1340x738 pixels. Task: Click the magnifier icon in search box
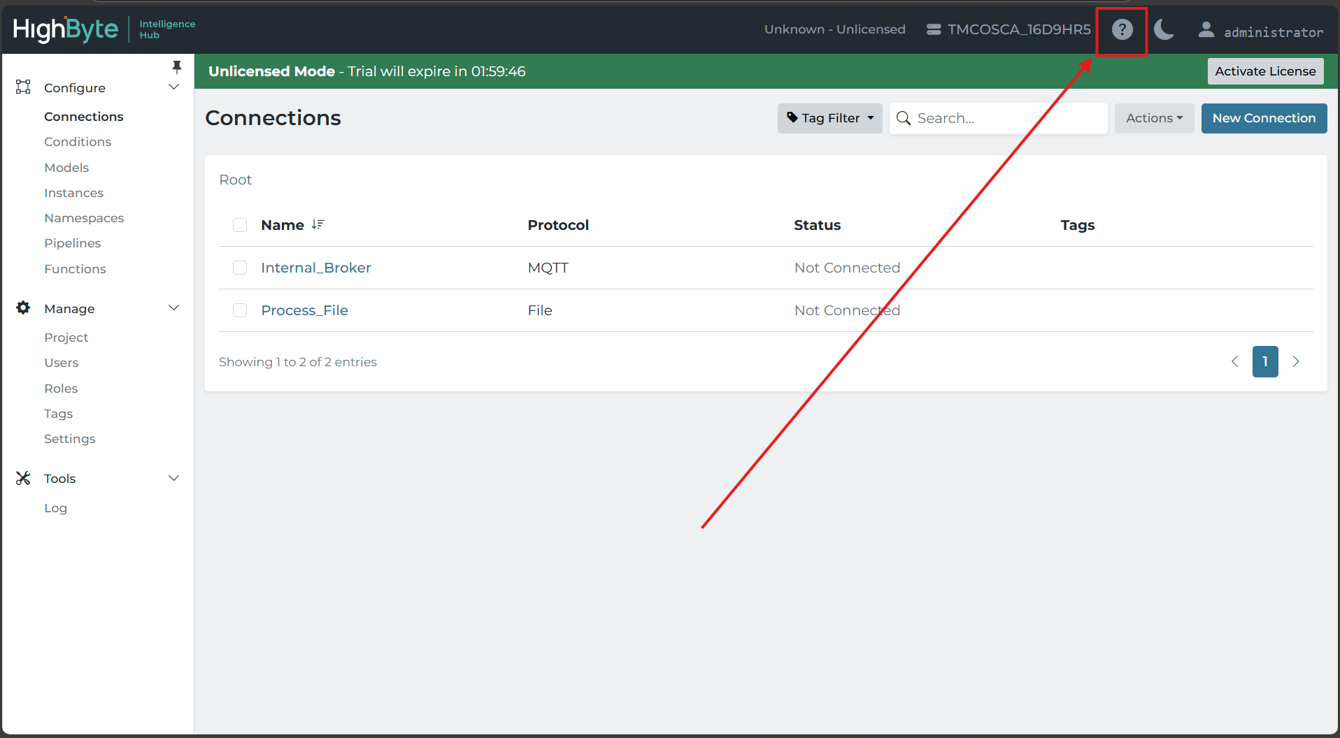pos(904,118)
